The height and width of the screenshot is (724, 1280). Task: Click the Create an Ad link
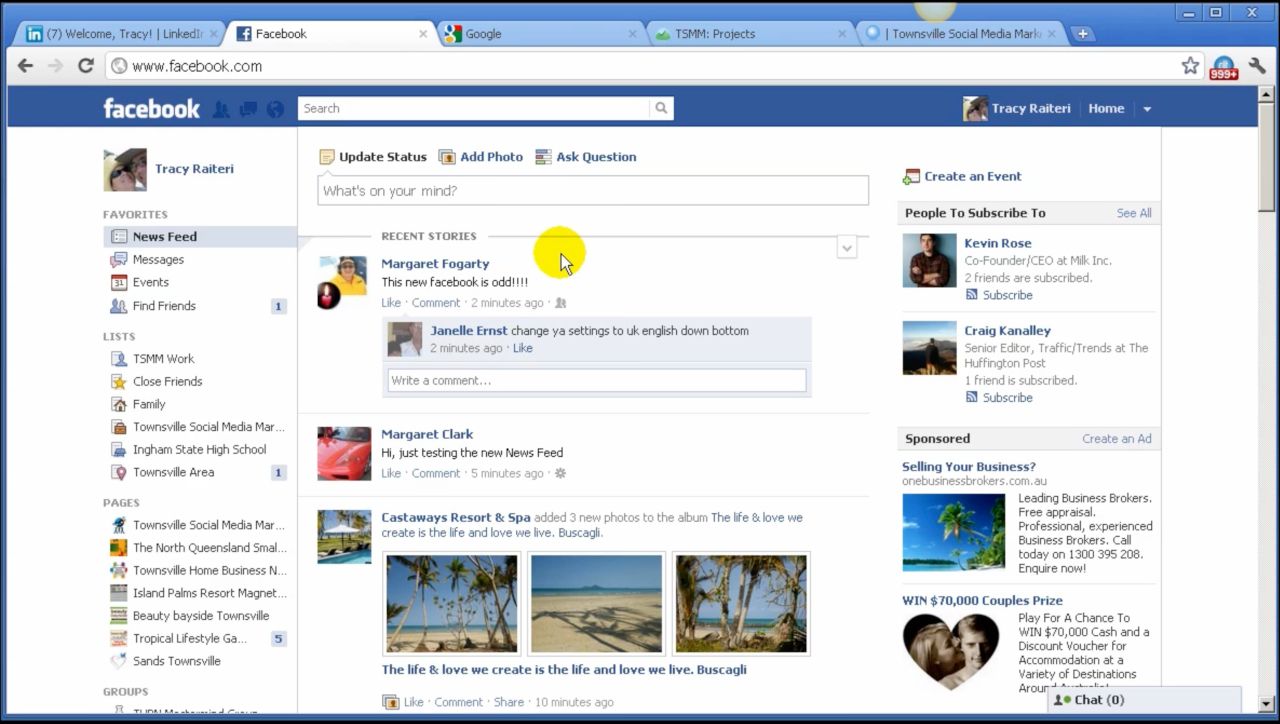tap(1117, 439)
